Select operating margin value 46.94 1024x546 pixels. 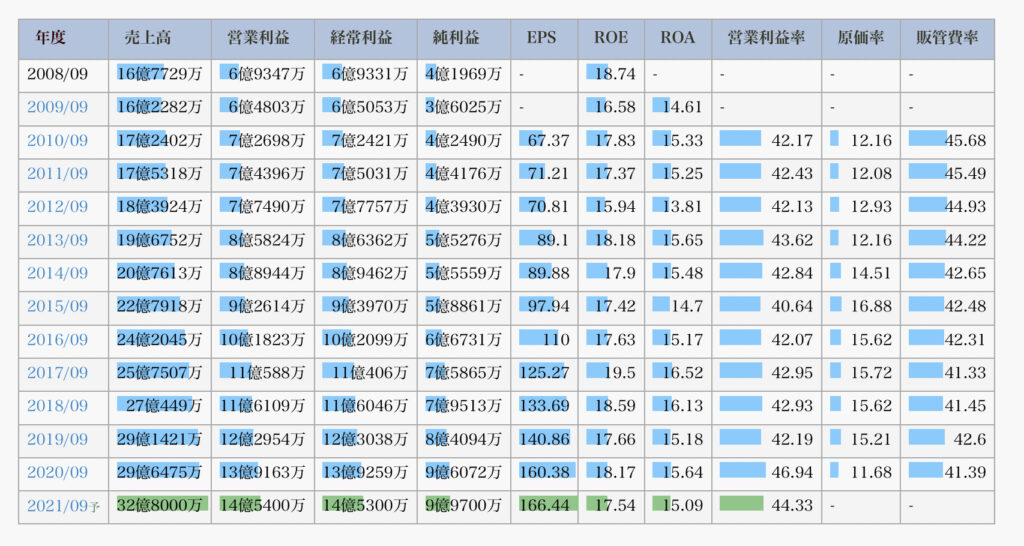(792, 472)
